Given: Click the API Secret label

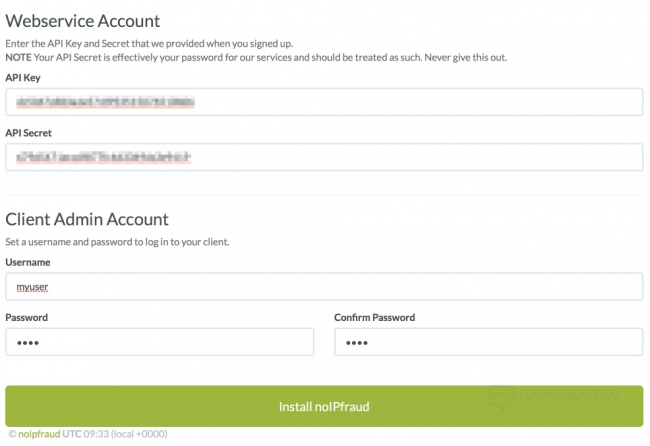Looking at the screenshot, I should (x=28, y=131).
